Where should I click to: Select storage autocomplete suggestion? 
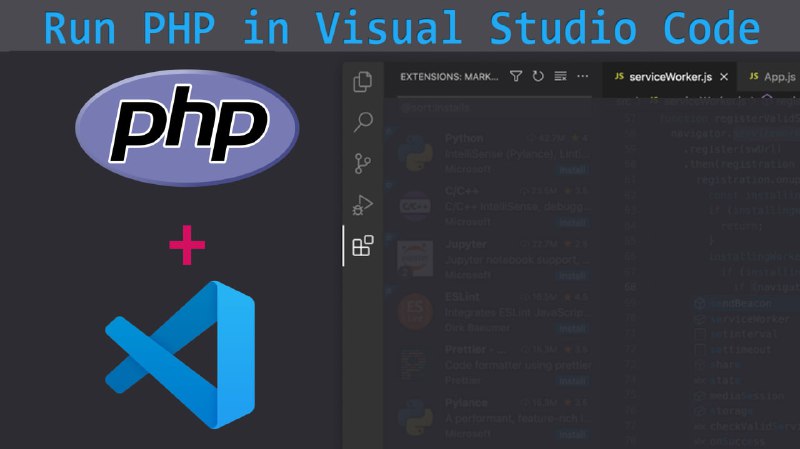746,411
